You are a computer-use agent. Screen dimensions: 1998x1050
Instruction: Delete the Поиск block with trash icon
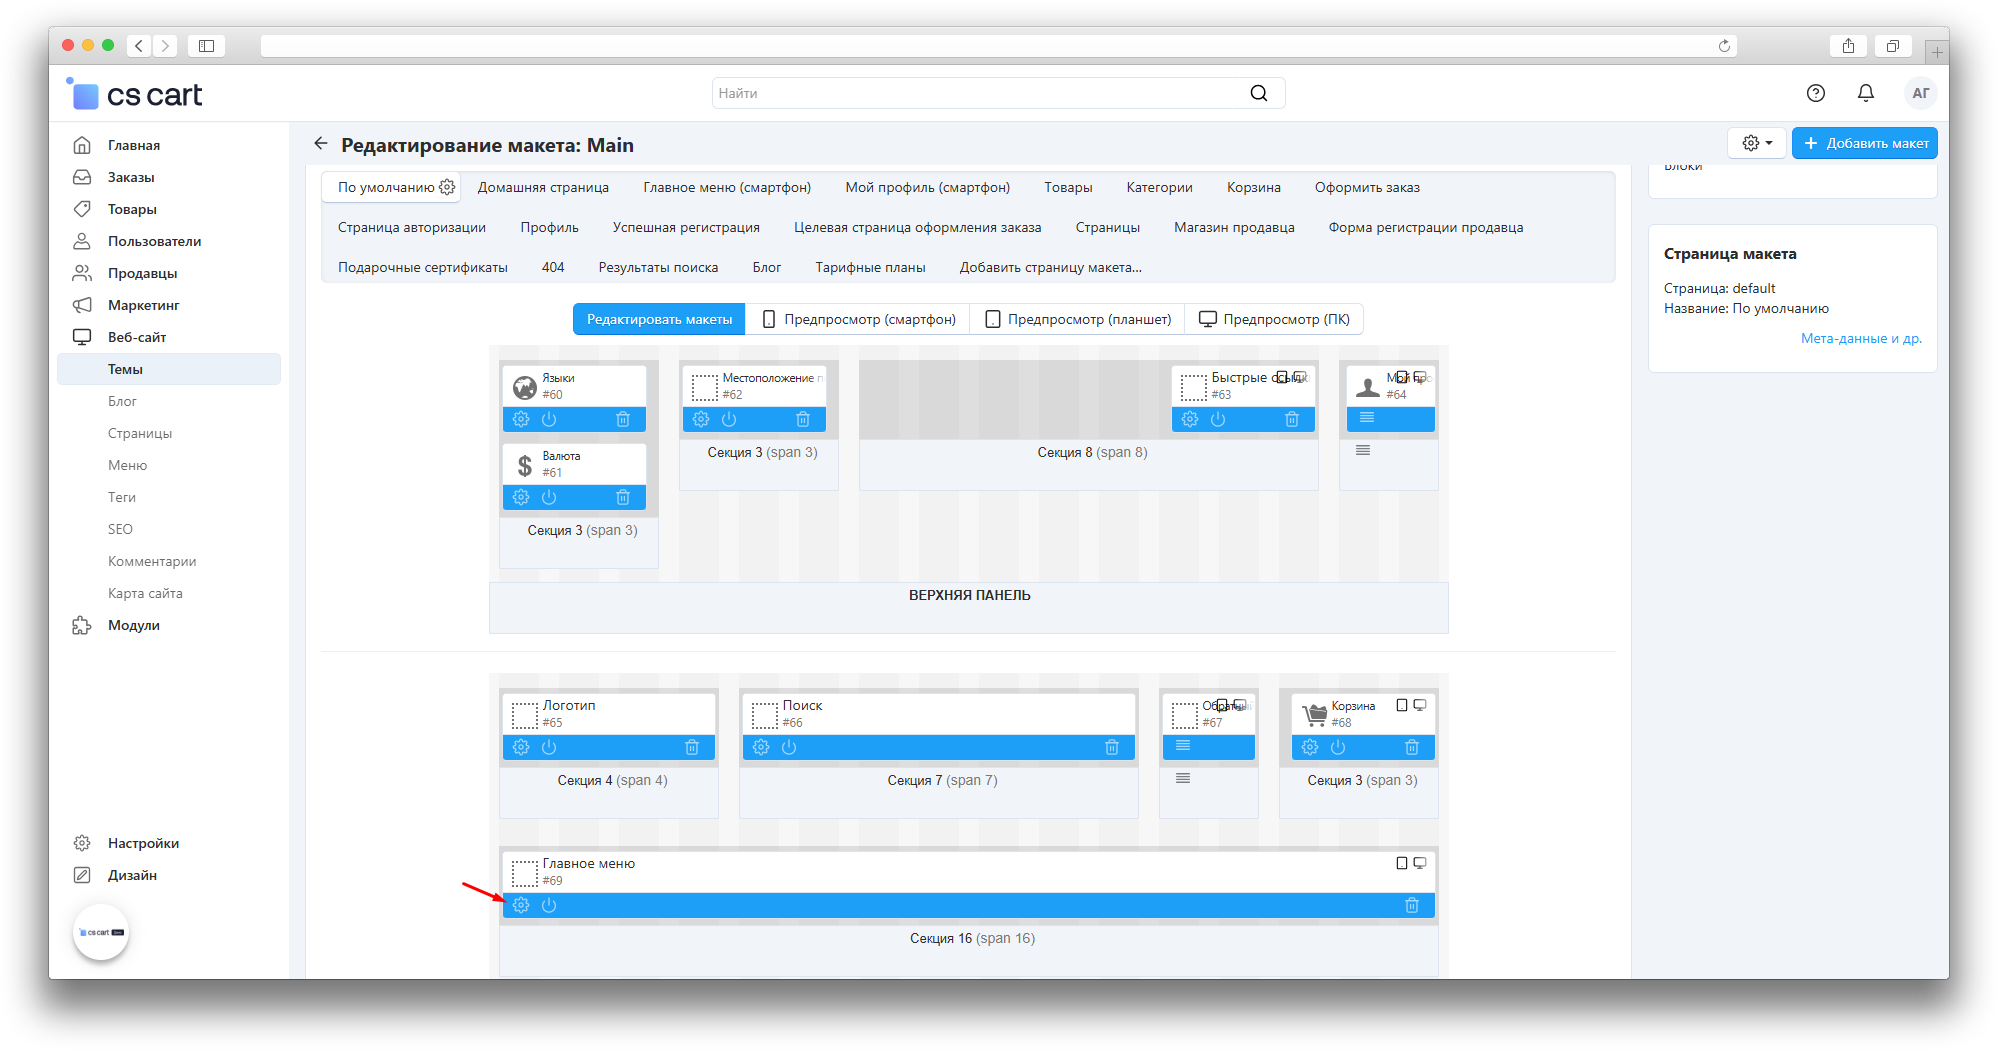click(x=1111, y=747)
